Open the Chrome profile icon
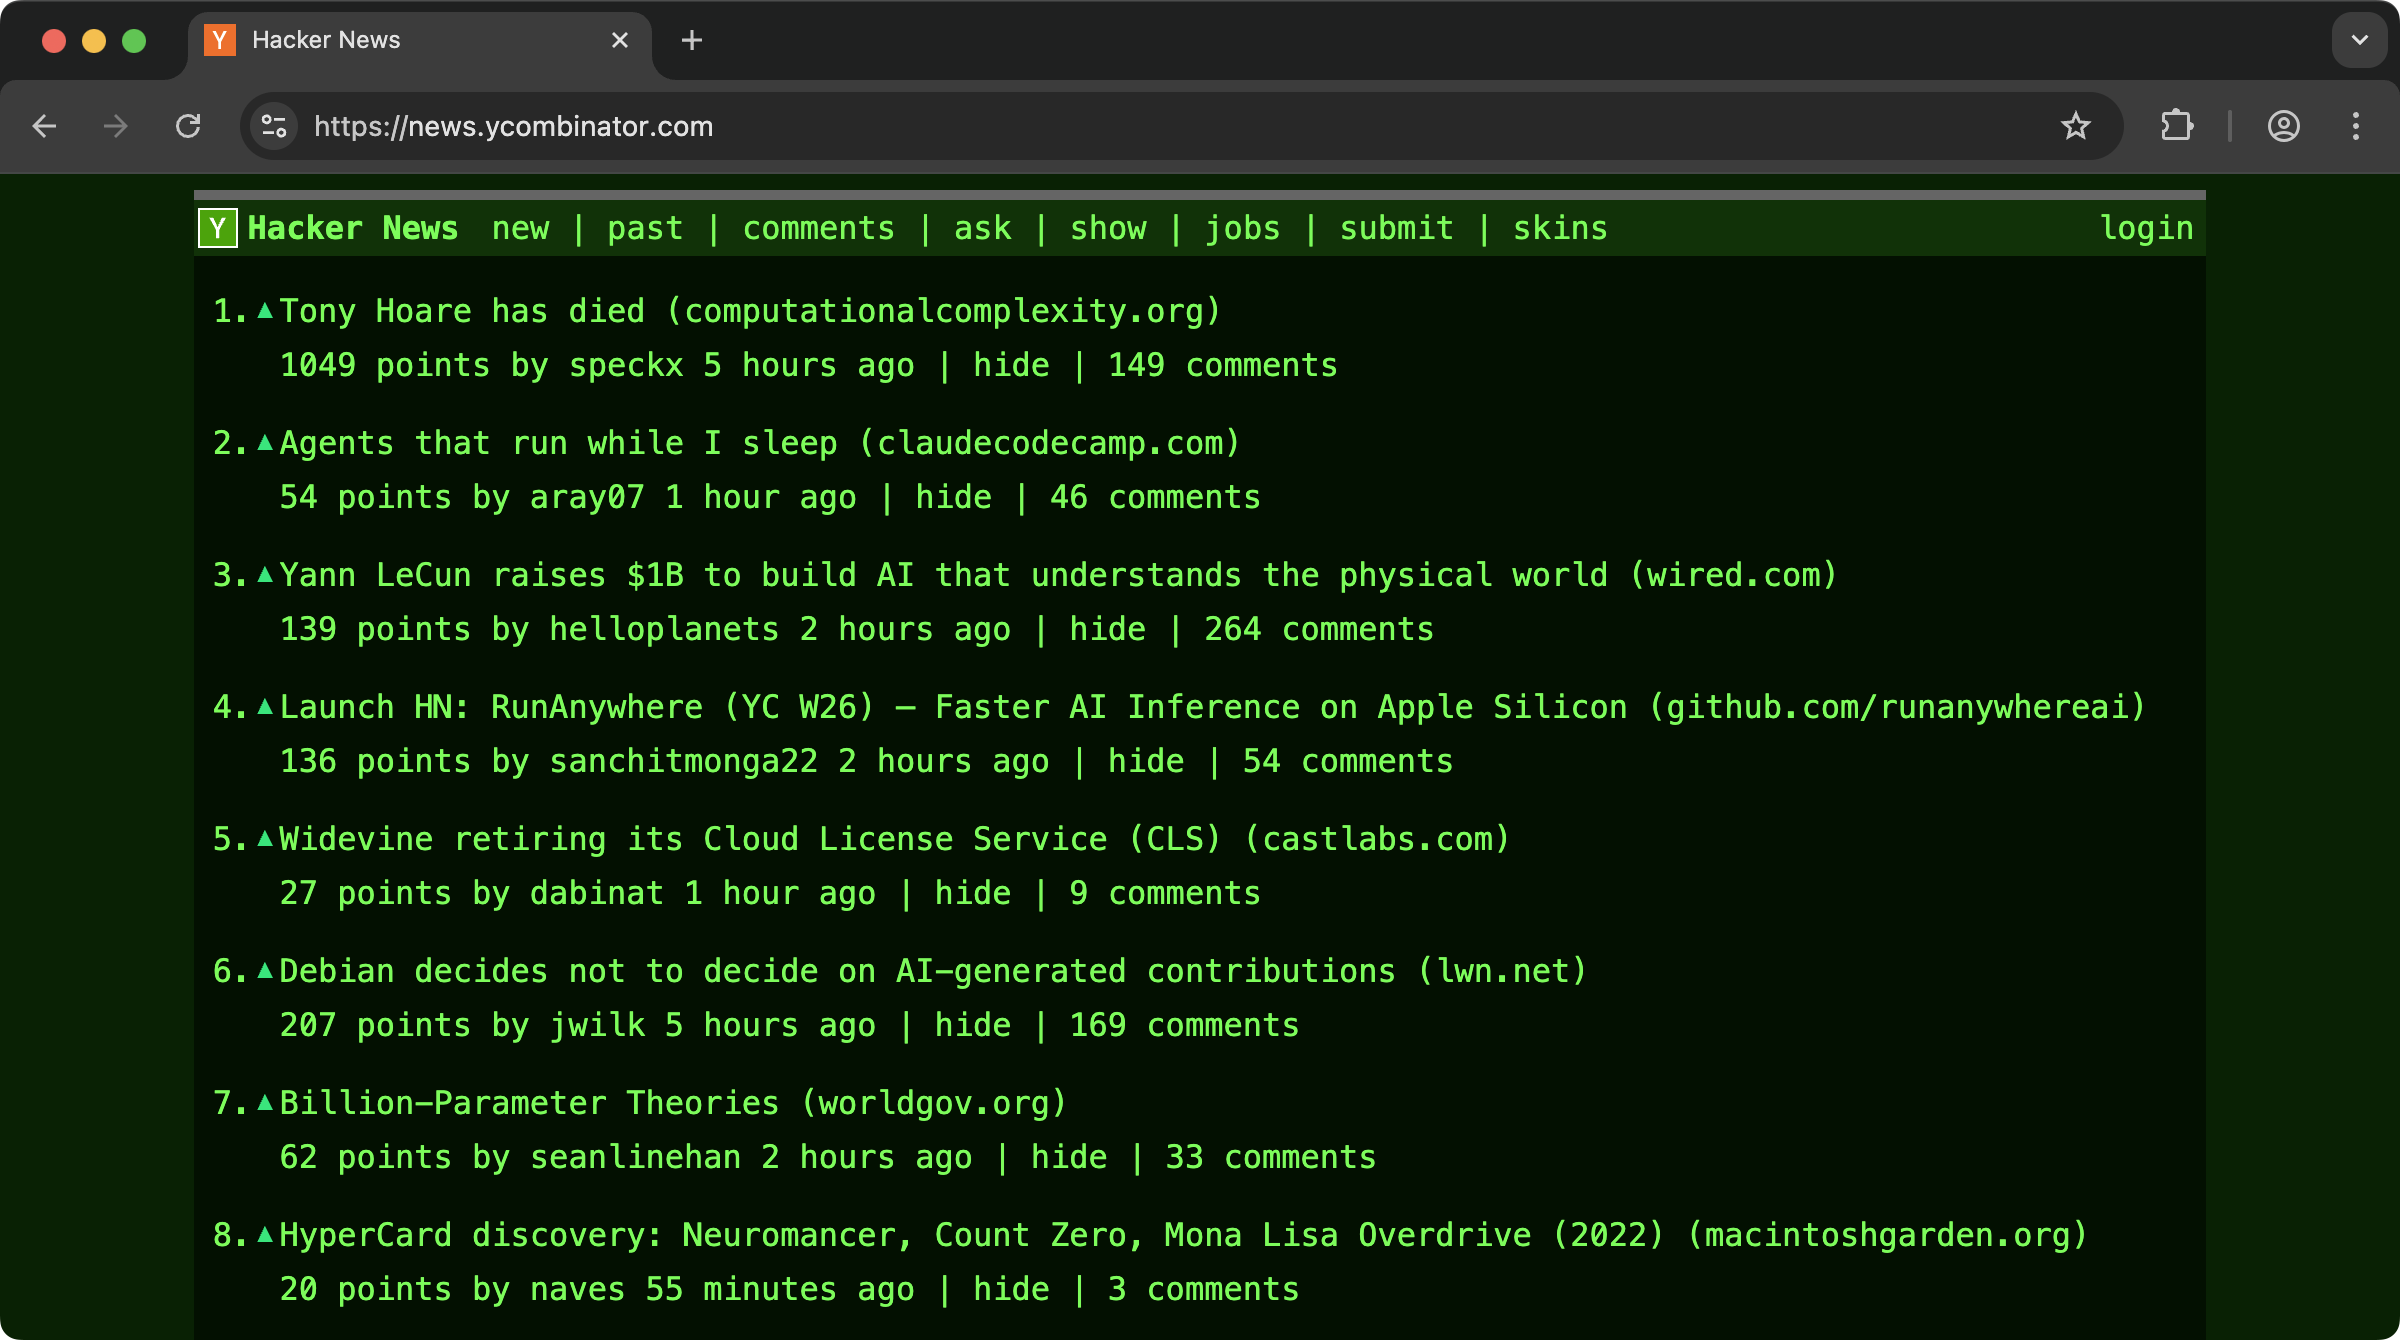Image resolution: width=2400 pixels, height=1340 pixels. [2283, 126]
